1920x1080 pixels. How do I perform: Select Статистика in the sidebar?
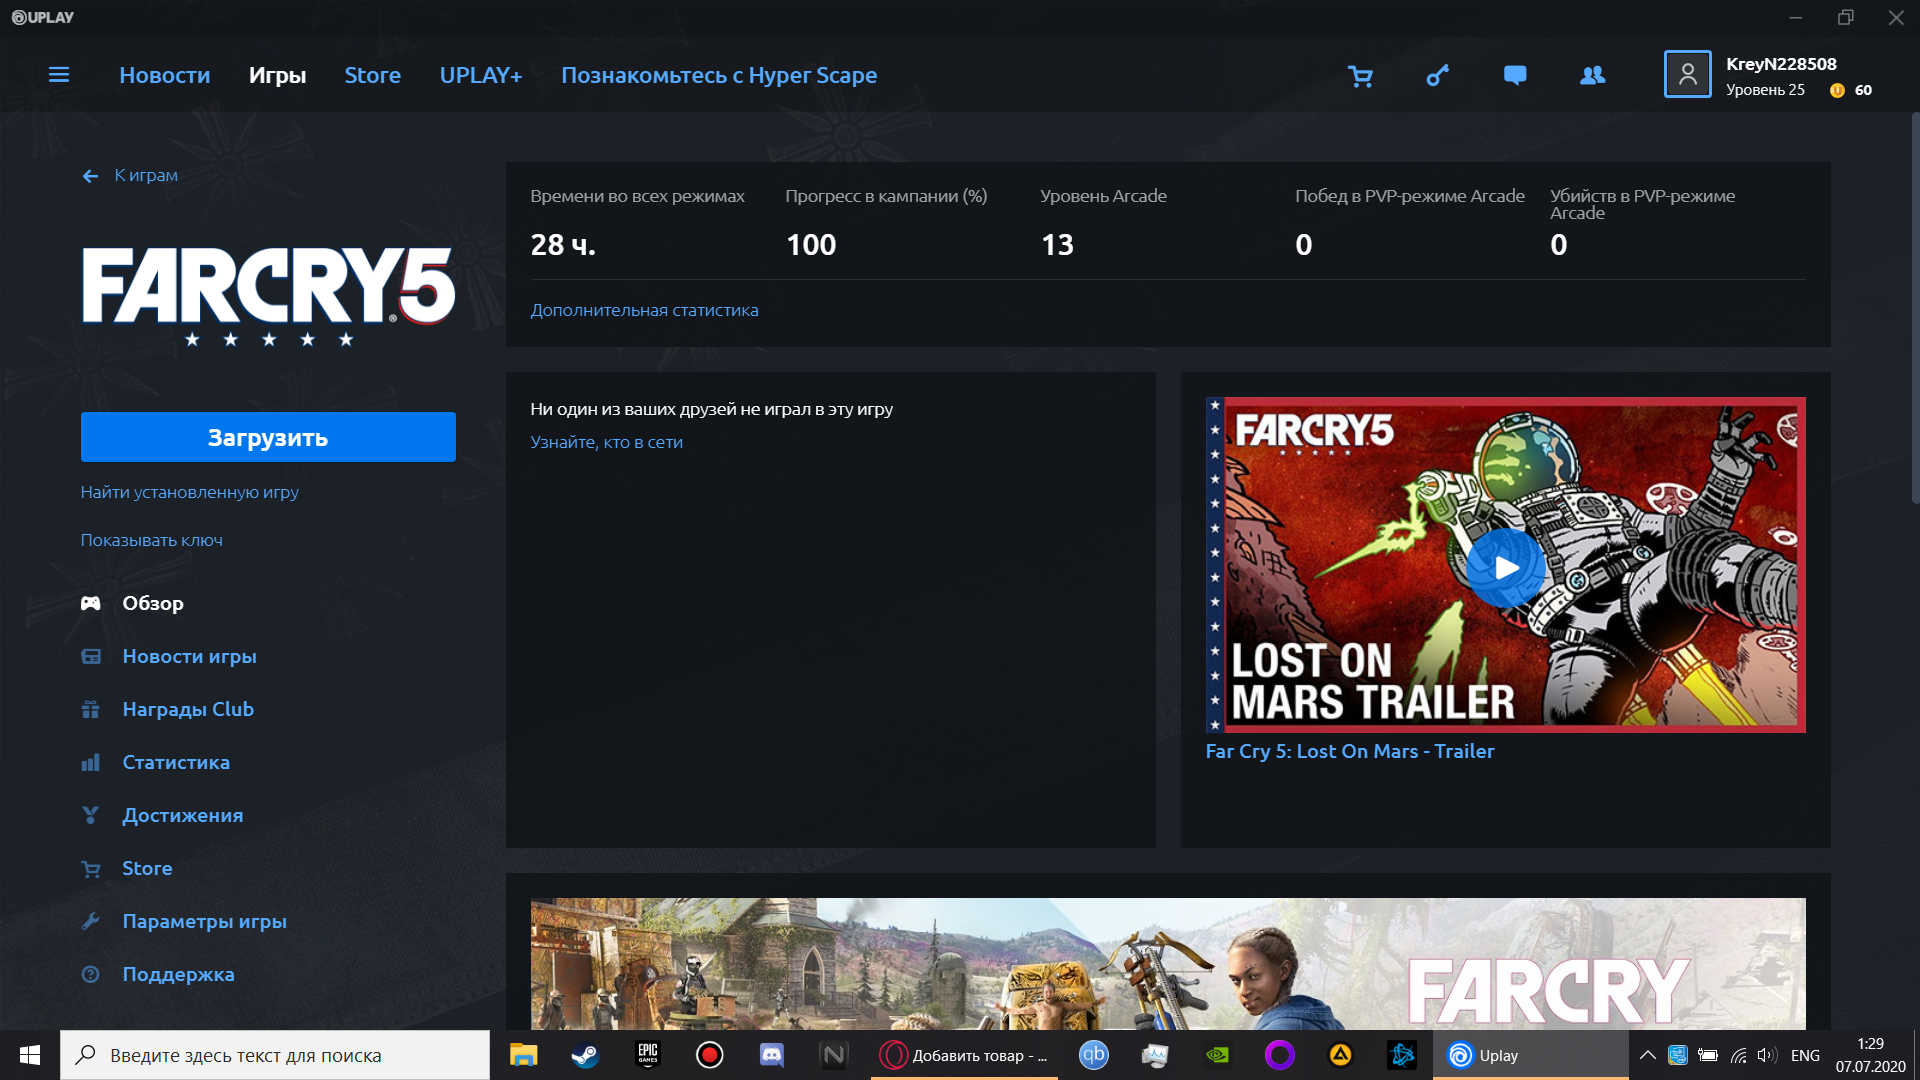[x=176, y=762]
